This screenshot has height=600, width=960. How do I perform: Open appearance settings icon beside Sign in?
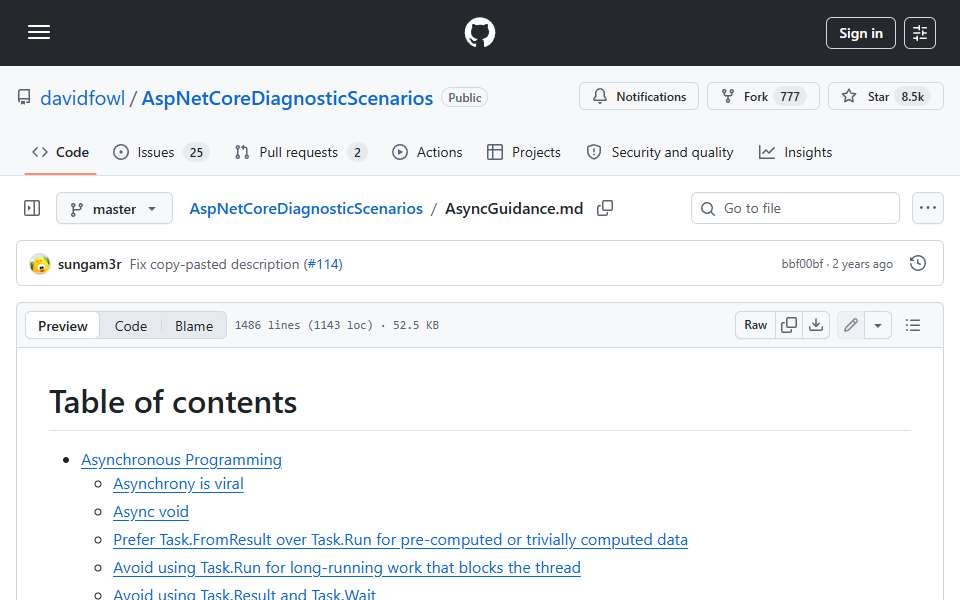click(x=920, y=33)
